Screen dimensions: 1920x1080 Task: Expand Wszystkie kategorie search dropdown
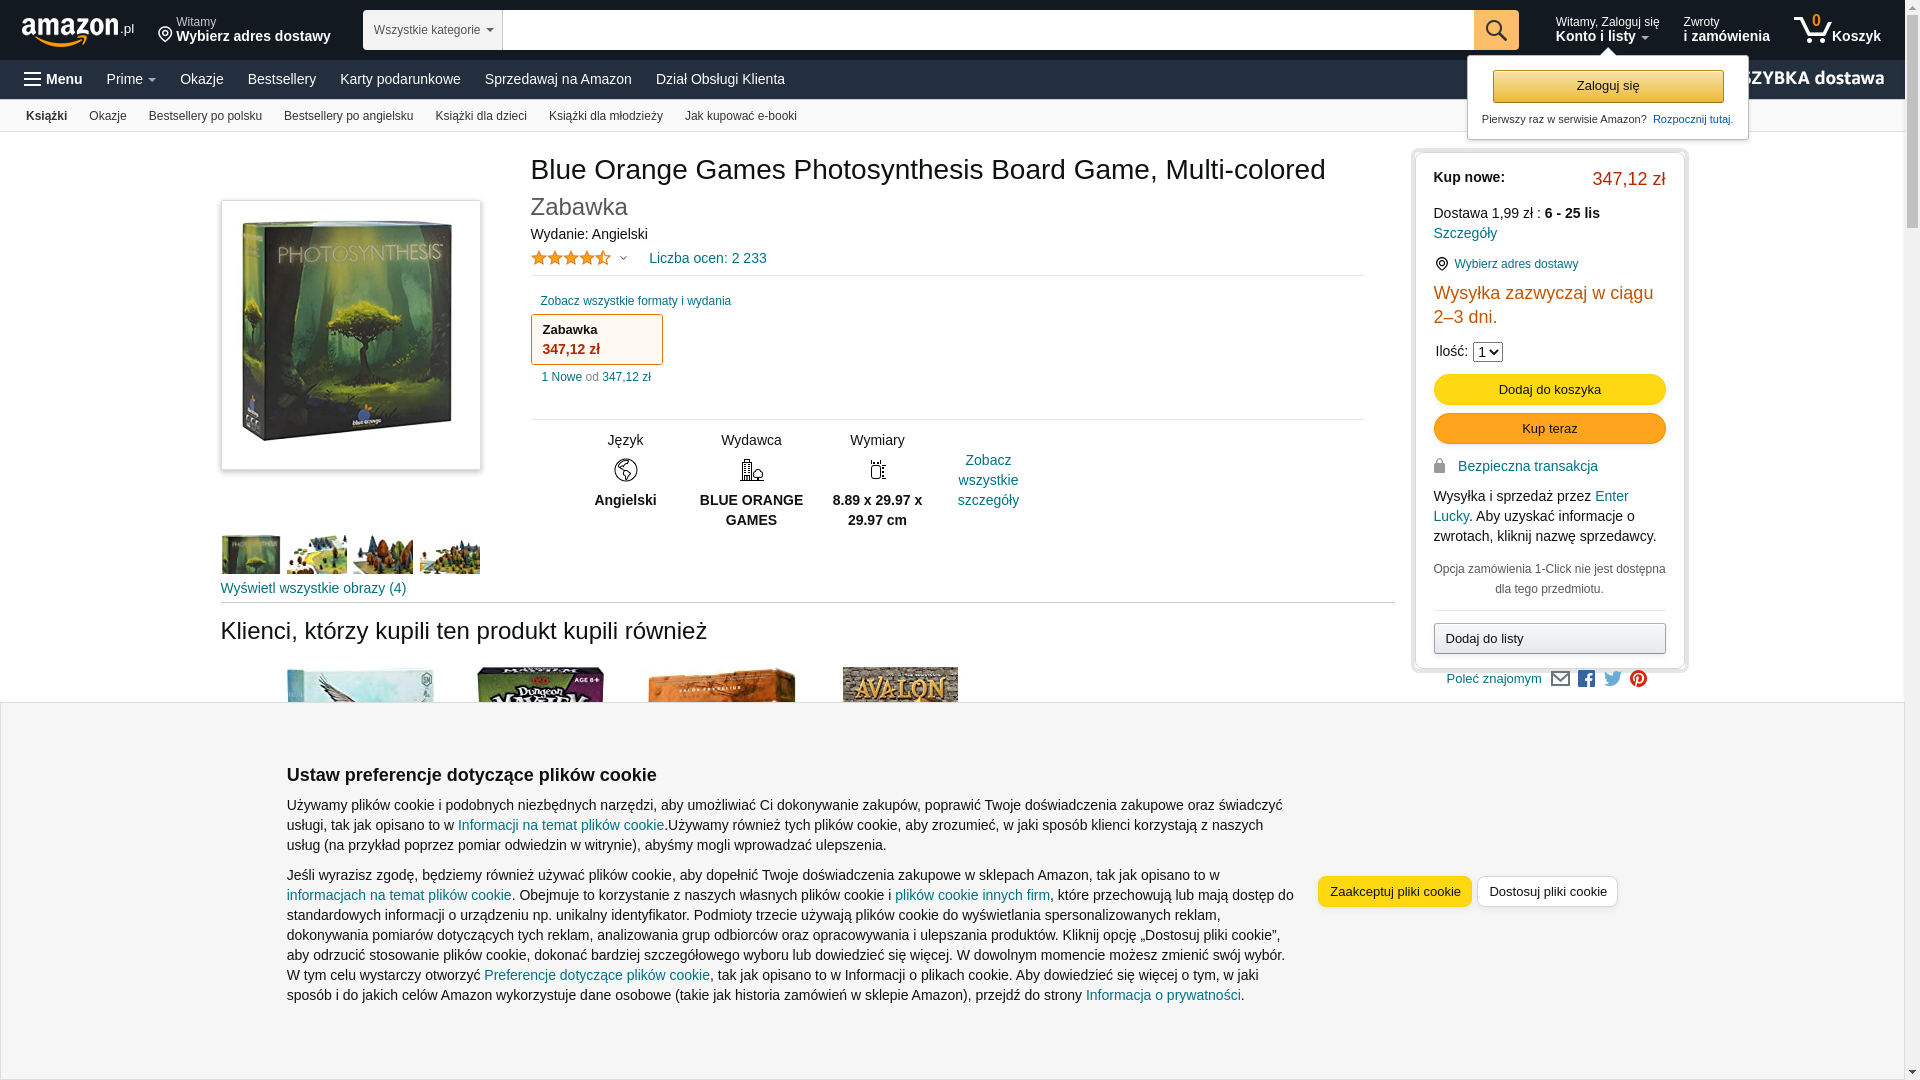click(433, 30)
